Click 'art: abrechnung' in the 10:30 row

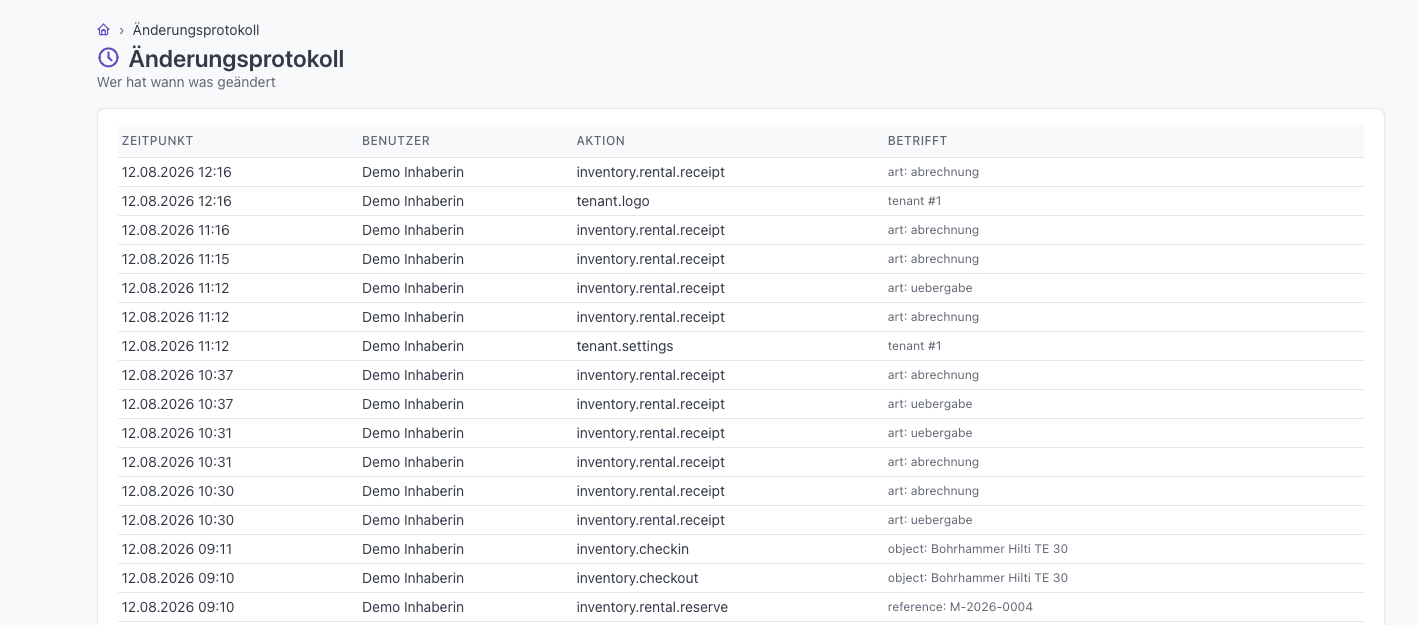coord(933,491)
